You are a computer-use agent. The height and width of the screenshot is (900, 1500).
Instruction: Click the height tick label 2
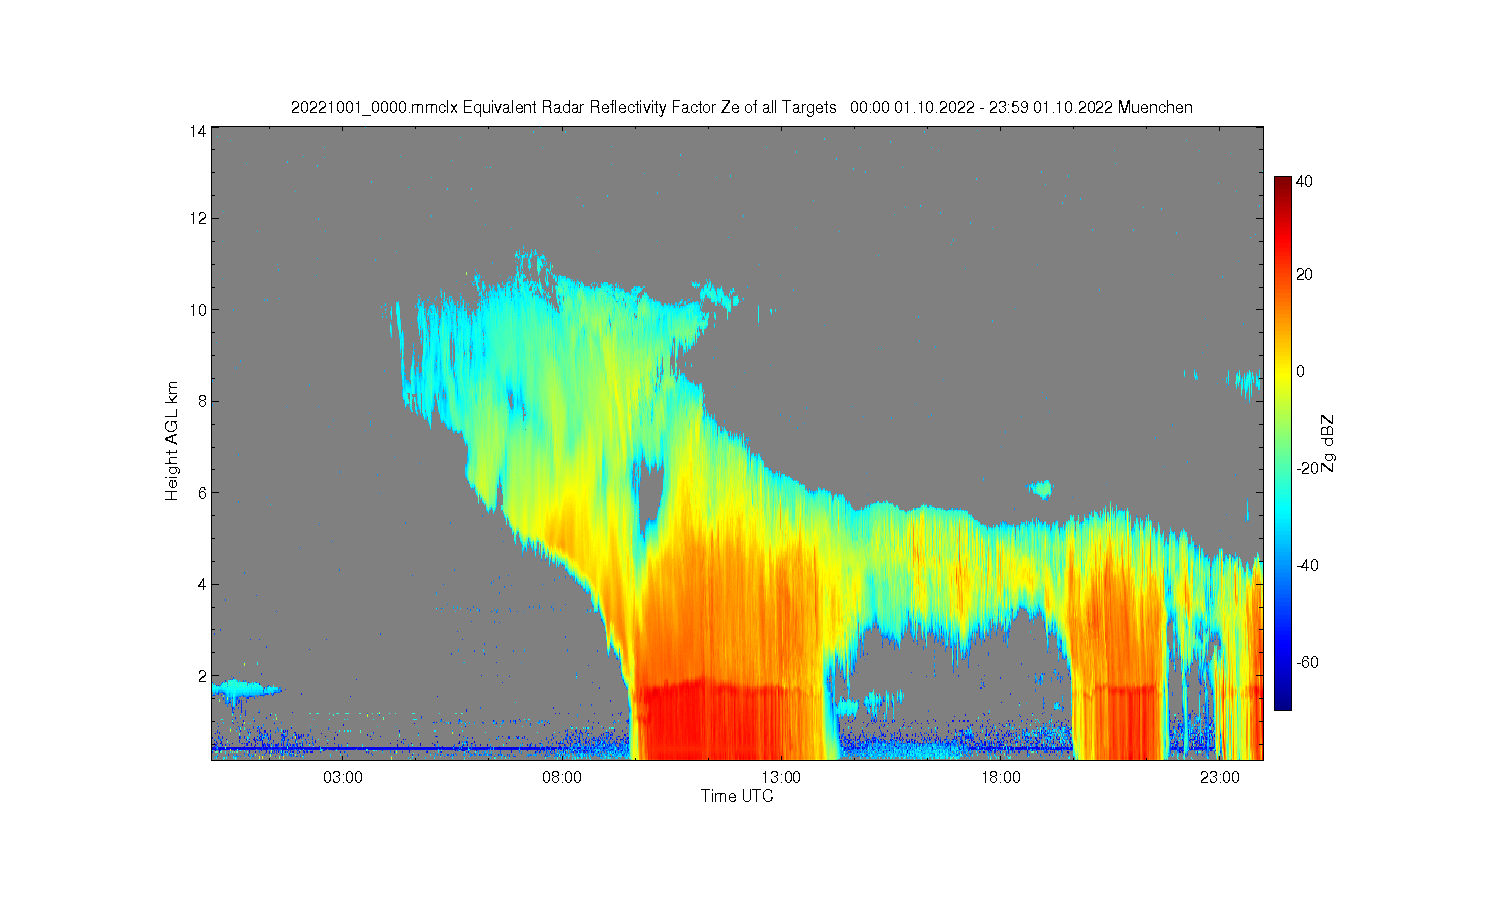coord(202,676)
